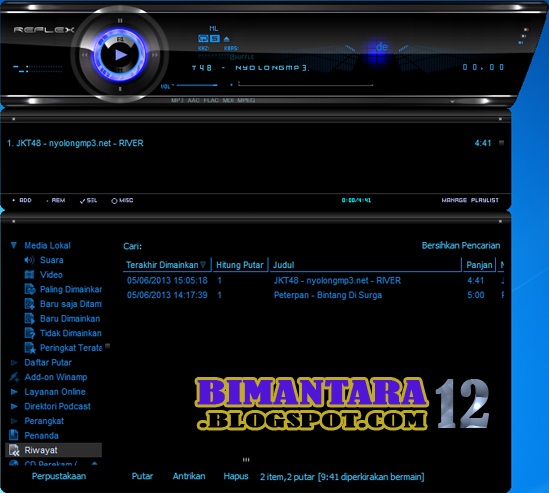Open Add-on Winamp icon
Screen dimensions: 549x493
(14, 377)
